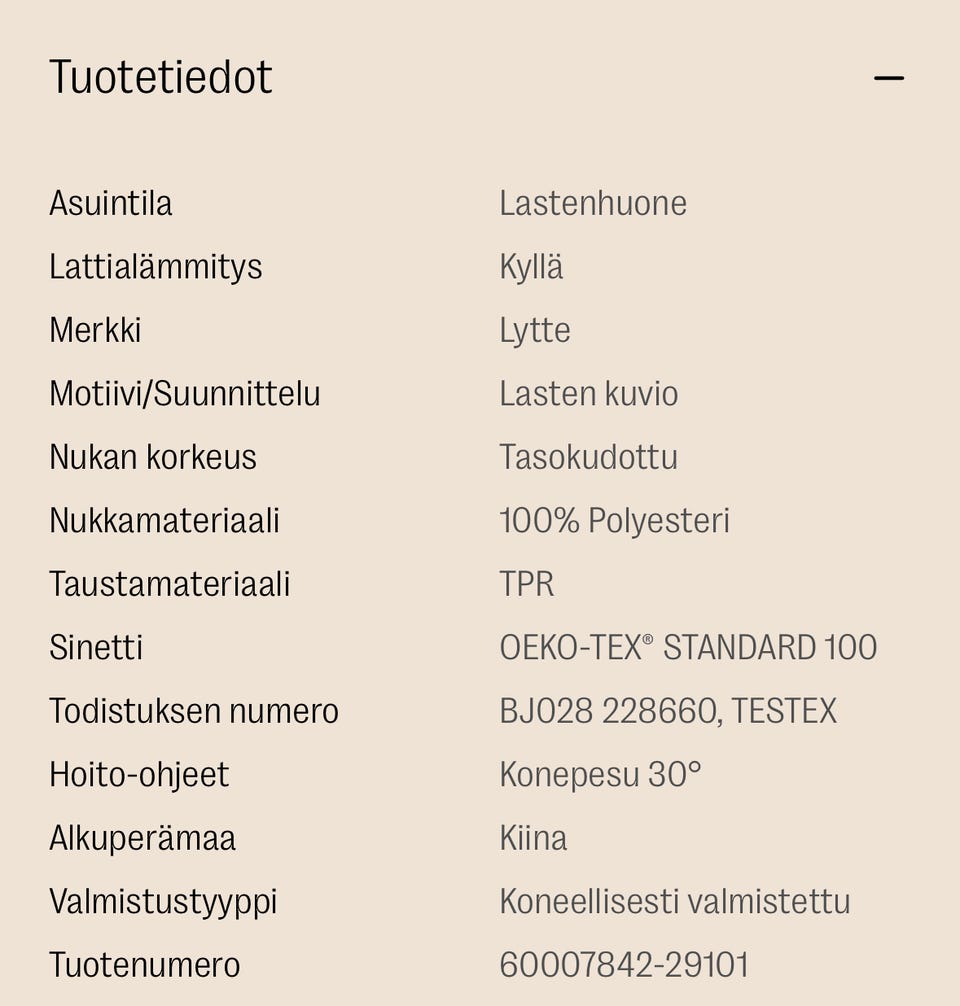
Task: Select the Tuotetiedot heading
Action: point(160,75)
